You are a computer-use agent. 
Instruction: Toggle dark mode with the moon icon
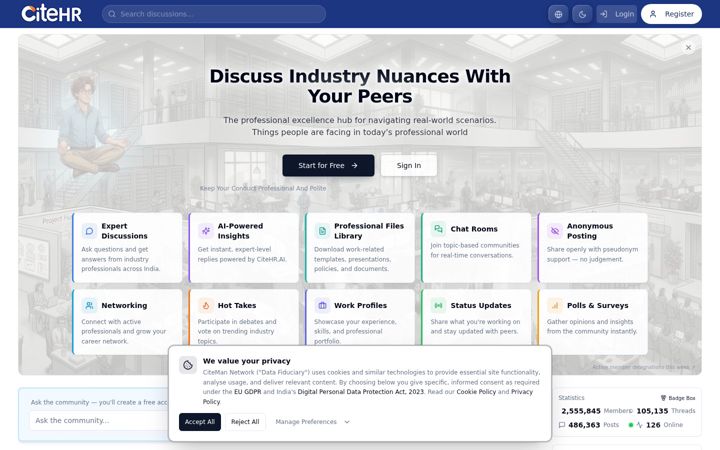point(582,14)
